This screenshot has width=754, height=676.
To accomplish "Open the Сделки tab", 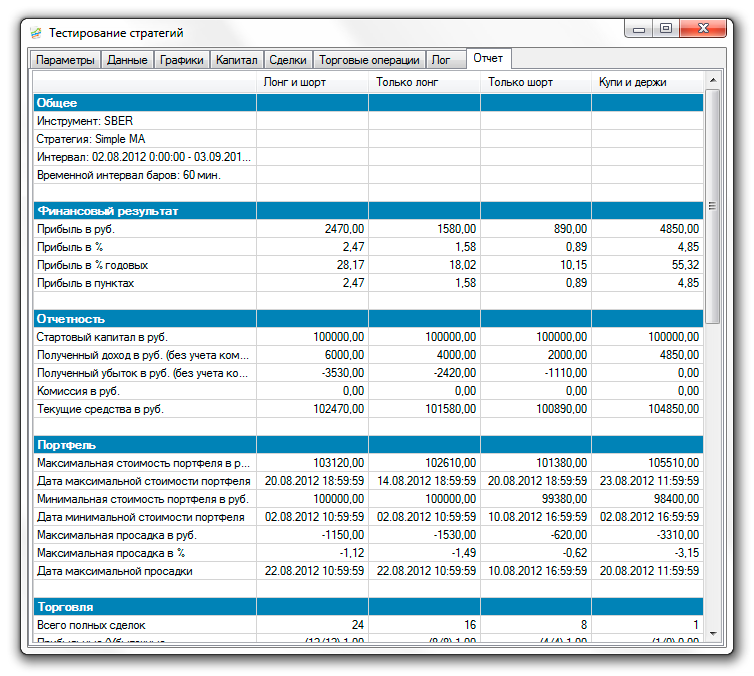I will (288, 60).
